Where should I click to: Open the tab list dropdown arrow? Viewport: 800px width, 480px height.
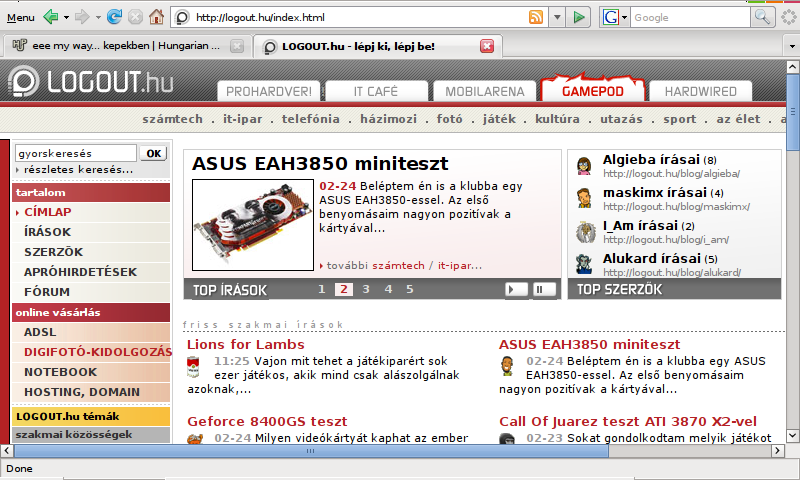pos(792,46)
